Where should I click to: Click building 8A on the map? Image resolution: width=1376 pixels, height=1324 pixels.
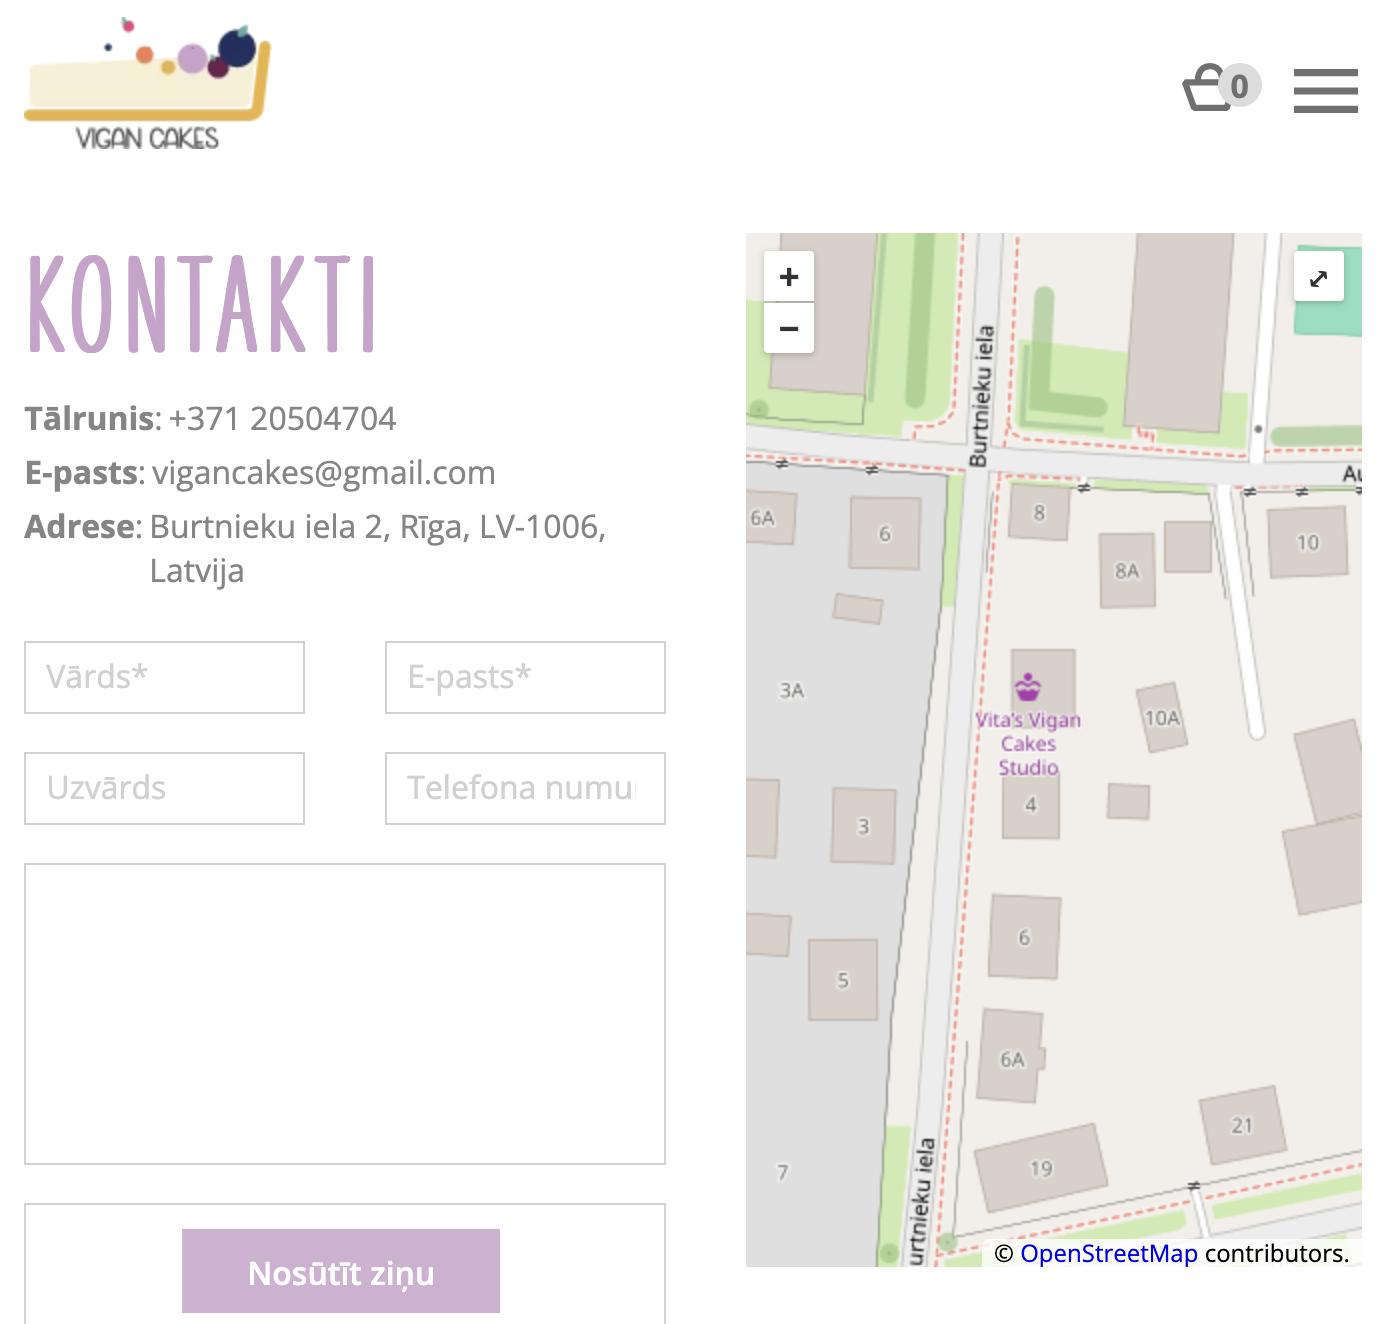[1127, 570]
